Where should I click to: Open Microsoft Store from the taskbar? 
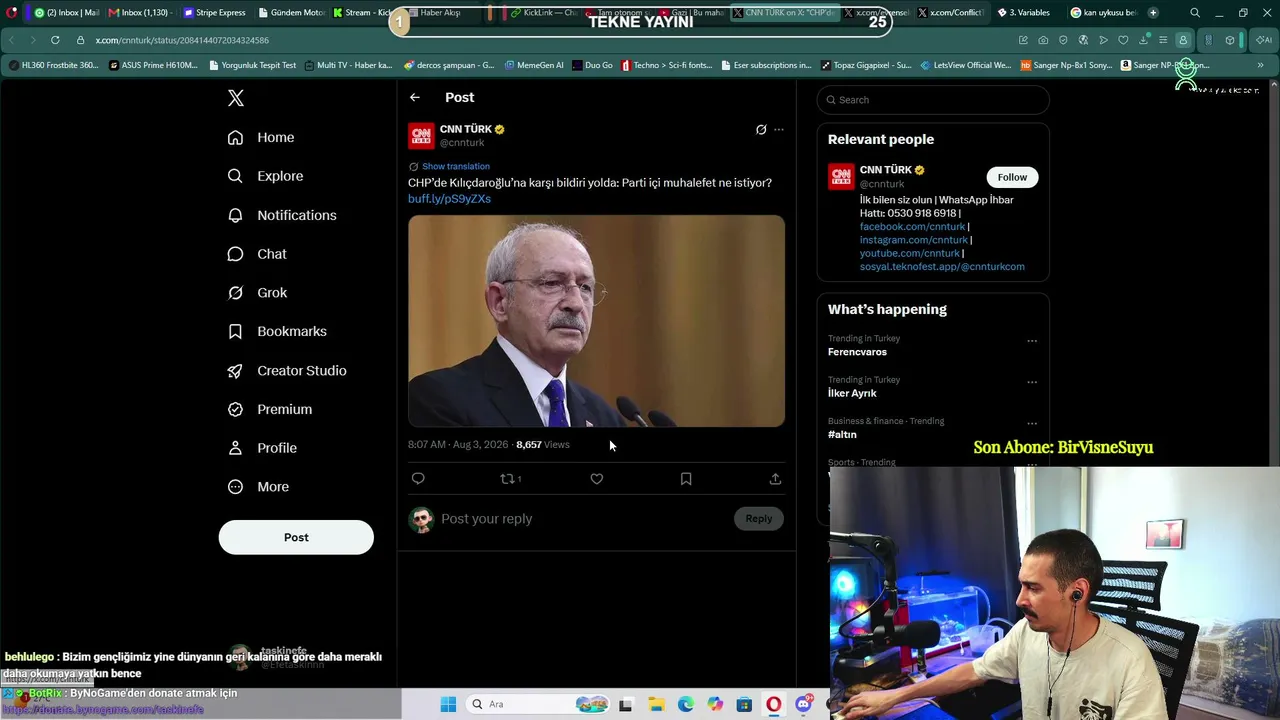pos(744,705)
